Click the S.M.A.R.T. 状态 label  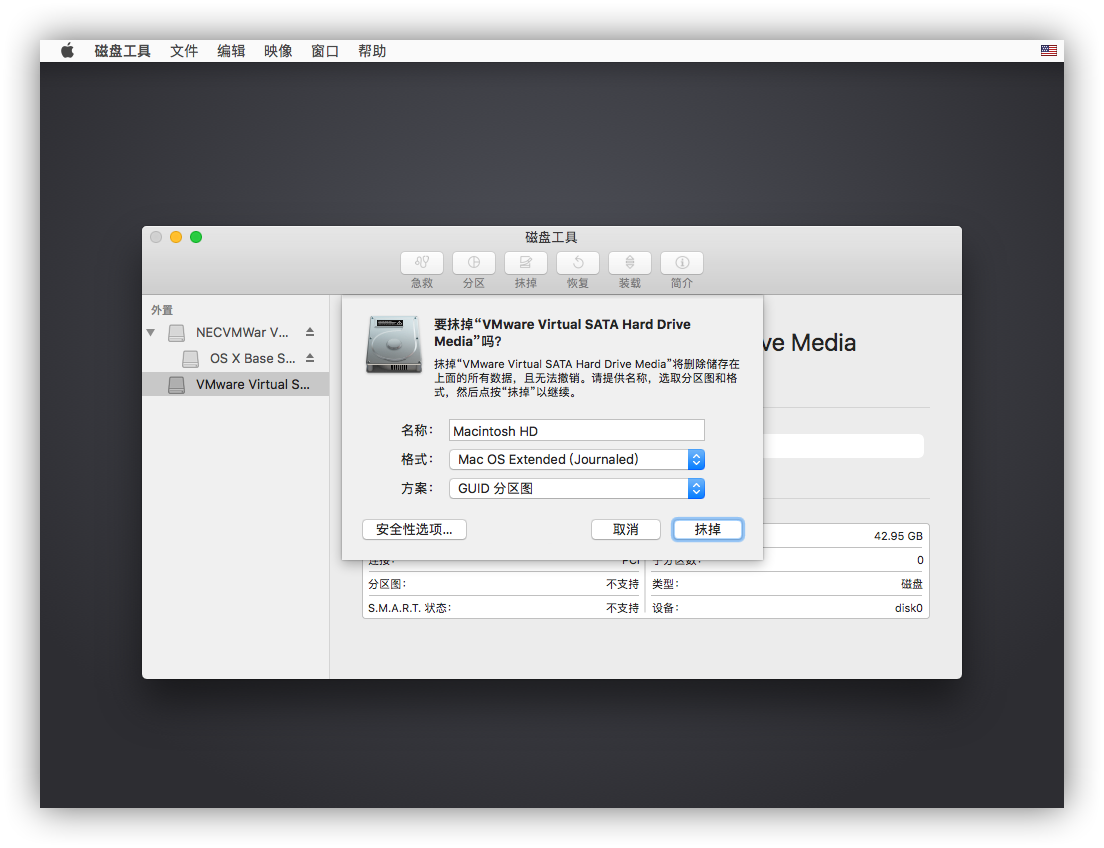(x=409, y=608)
